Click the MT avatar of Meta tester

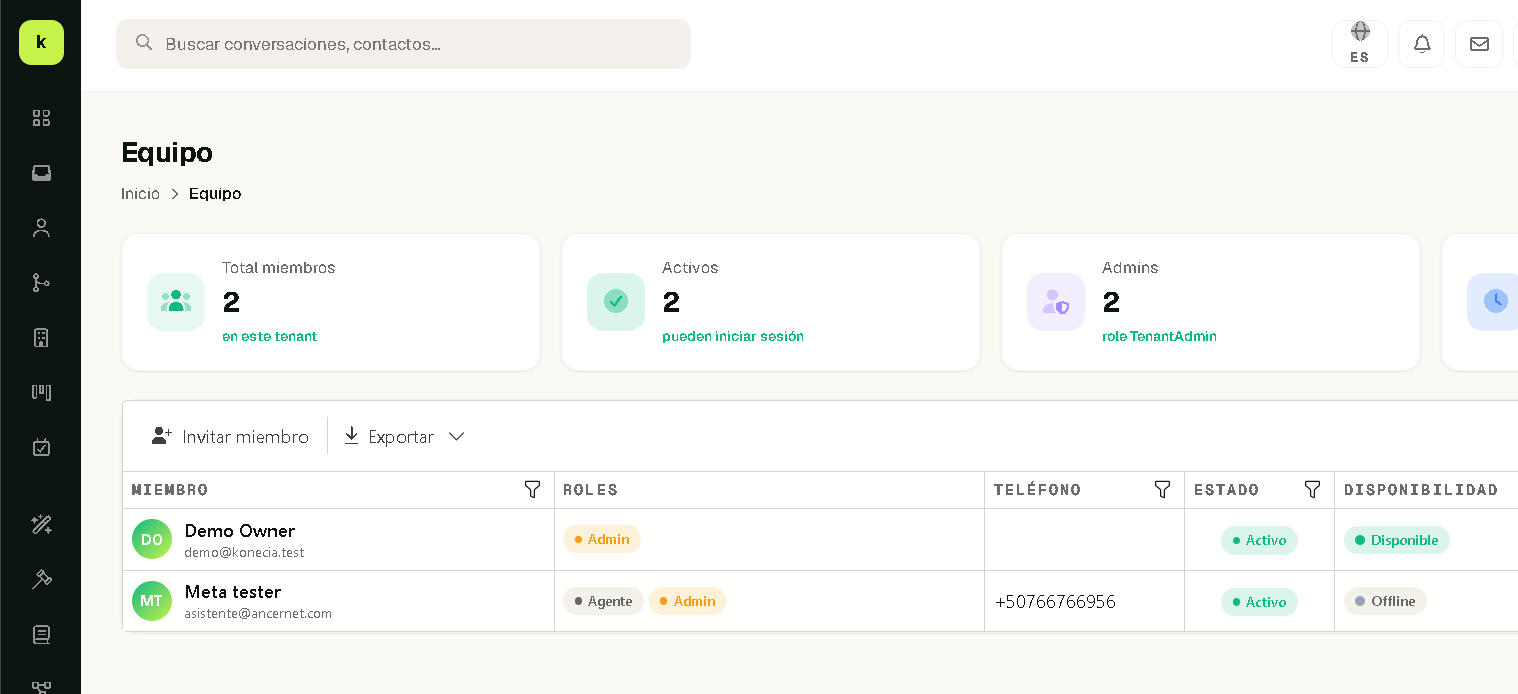tap(152, 601)
